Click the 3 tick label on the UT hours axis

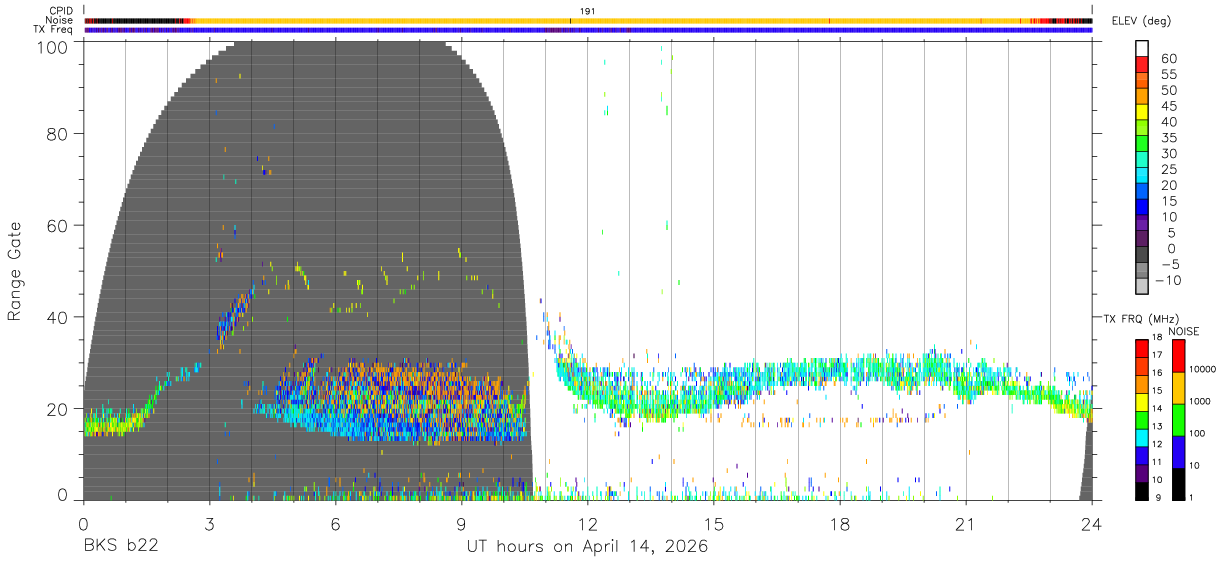click(x=210, y=523)
